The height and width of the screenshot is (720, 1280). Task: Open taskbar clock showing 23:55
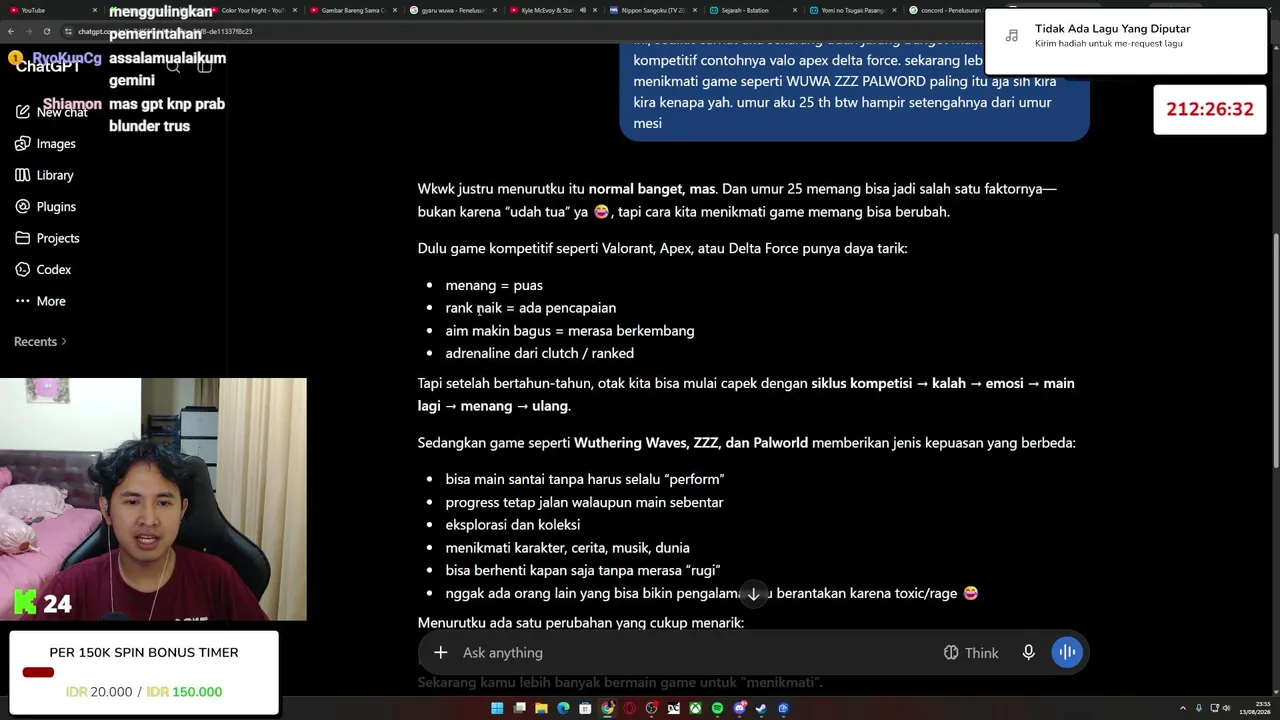[x=1255, y=708]
